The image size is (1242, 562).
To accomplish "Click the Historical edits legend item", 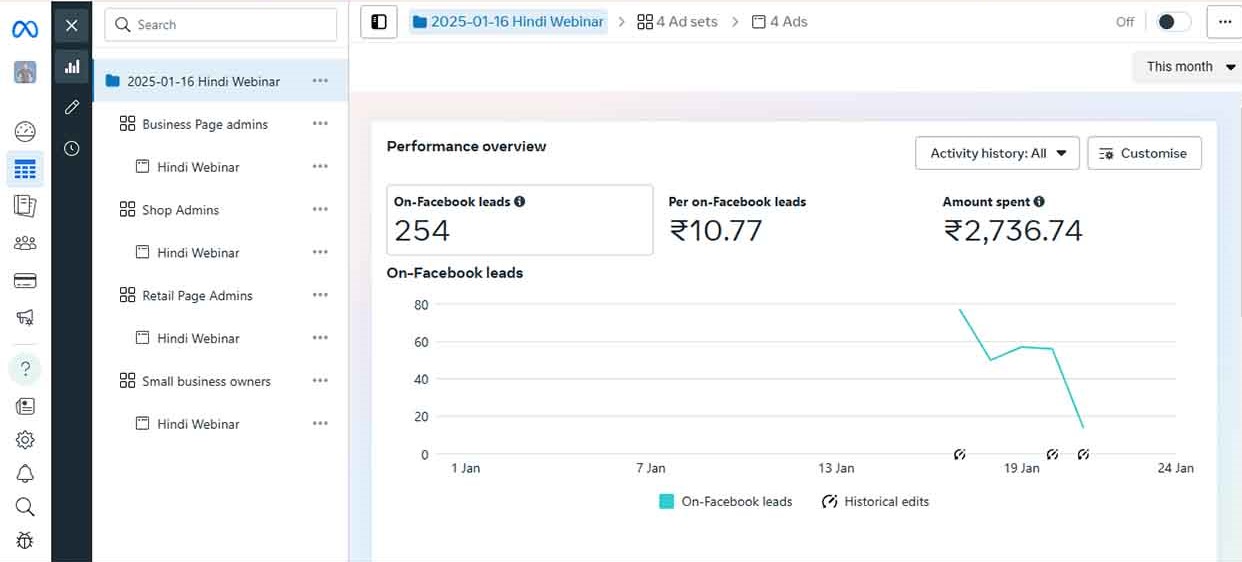I will [x=875, y=502].
